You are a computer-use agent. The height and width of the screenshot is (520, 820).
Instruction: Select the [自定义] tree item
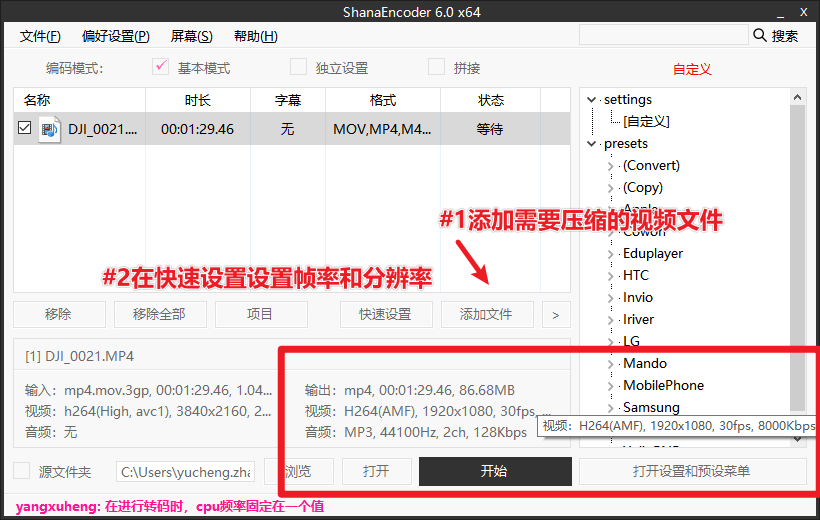[646, 121]
